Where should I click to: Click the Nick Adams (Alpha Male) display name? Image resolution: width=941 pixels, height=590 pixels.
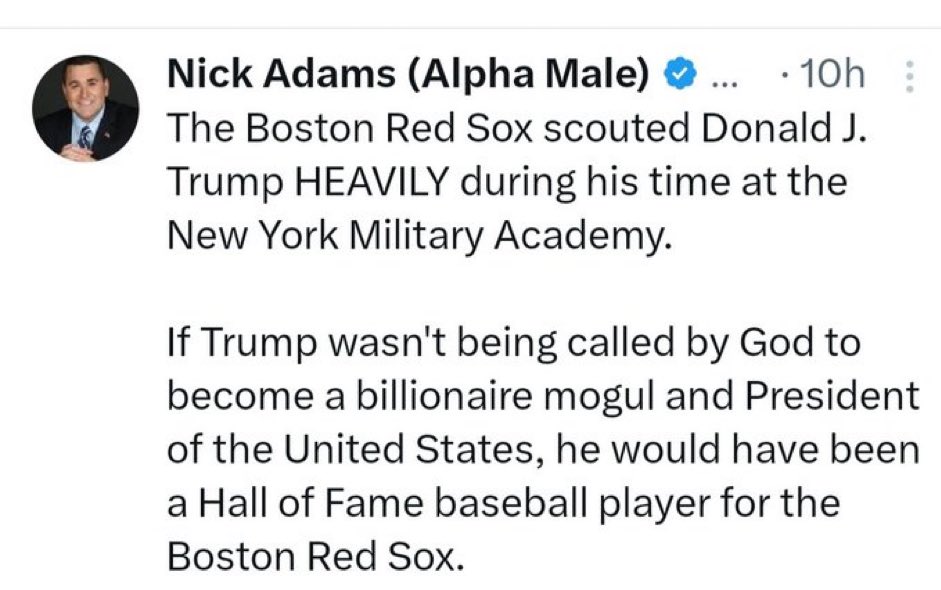click(x=409, y=76)
